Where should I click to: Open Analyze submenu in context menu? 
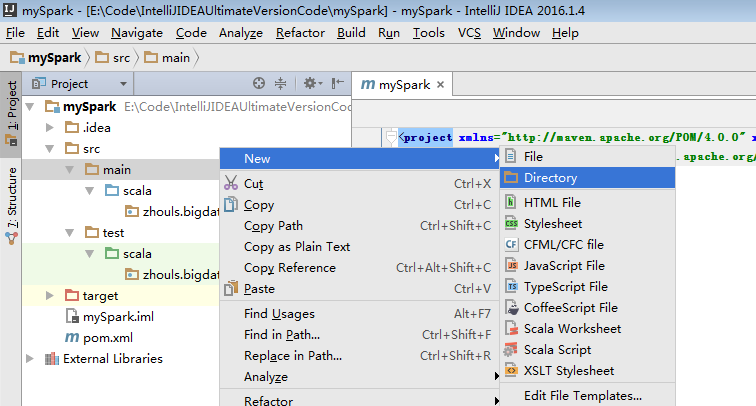360,377
